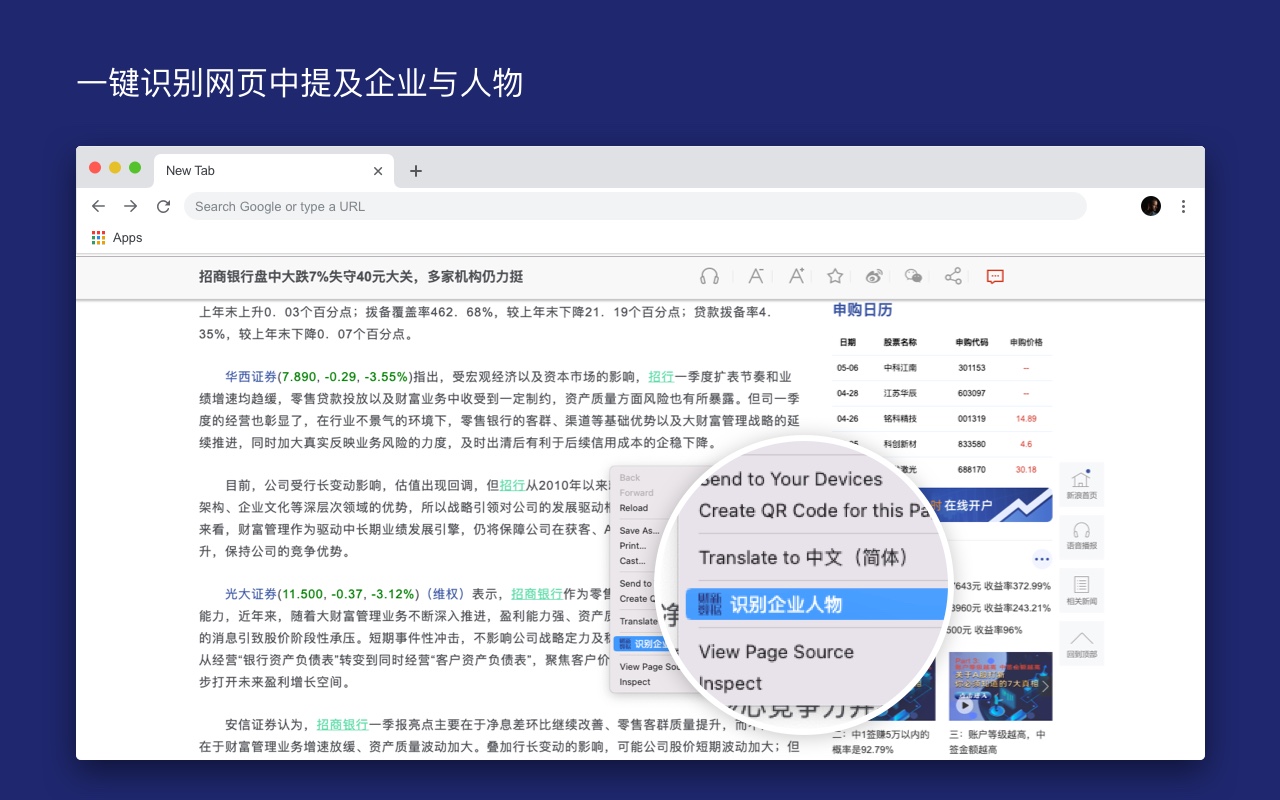Select Print... from the context menu
Image resolution: width=1280 pixels, height=800 pixels.
(633, 546)
